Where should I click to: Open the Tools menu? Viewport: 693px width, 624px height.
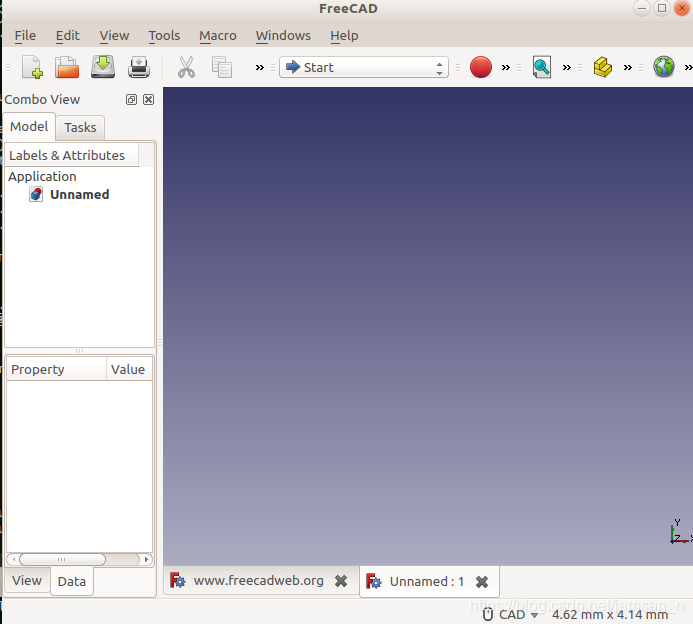(x=164, y=35)
